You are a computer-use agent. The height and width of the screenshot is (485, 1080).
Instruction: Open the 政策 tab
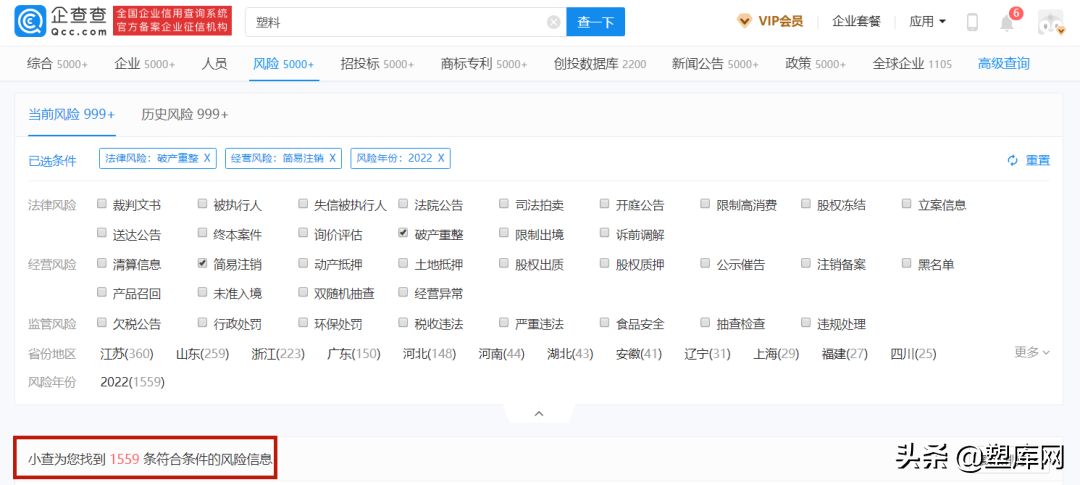(x=816, y=64)
